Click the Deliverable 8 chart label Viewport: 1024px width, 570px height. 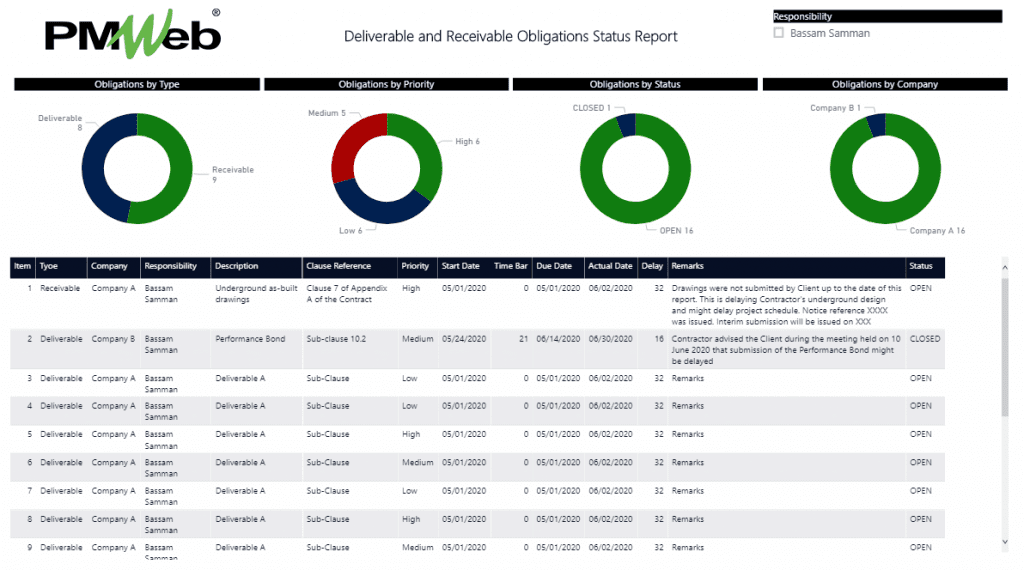point(60,123)
